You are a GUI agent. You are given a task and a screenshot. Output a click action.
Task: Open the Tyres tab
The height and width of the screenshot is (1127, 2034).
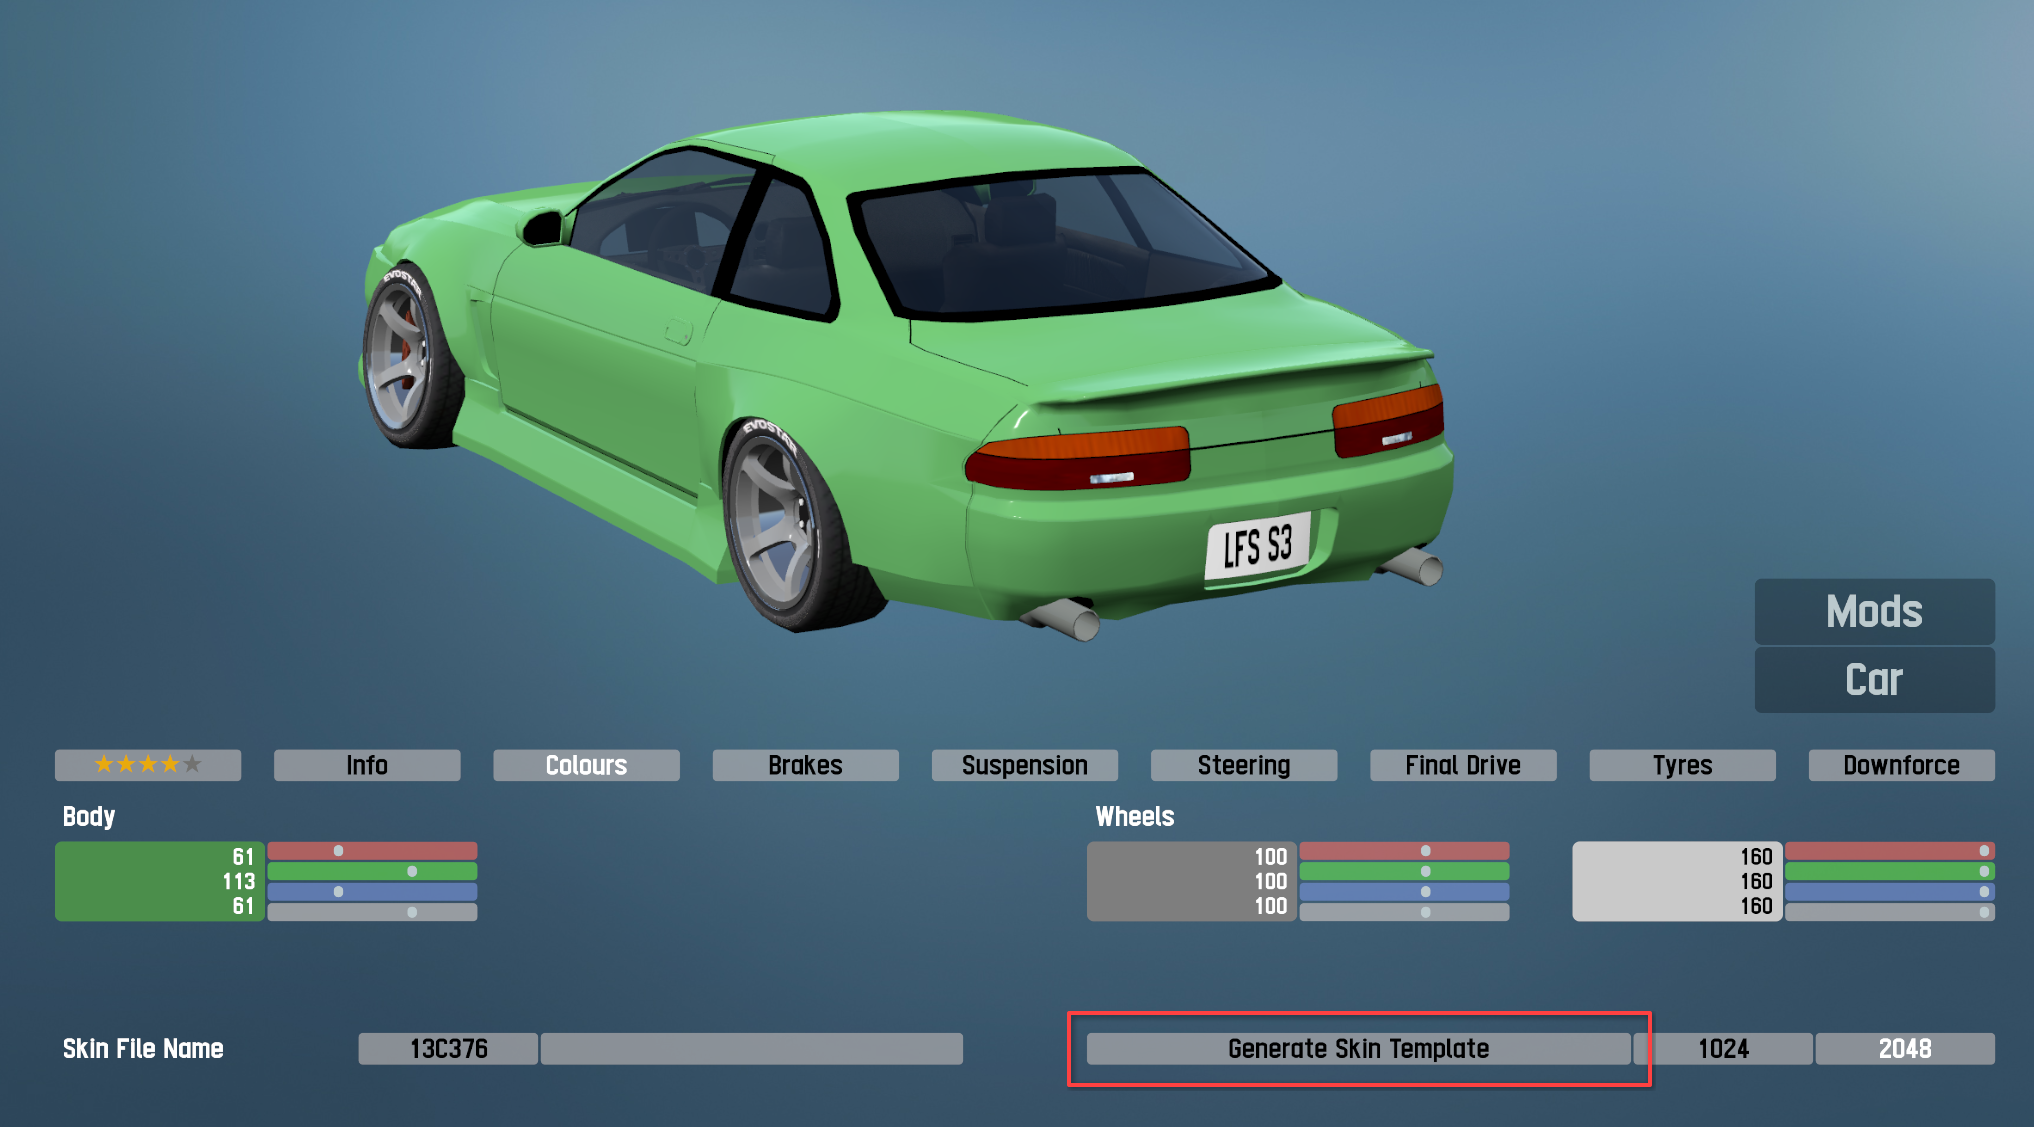[1682, 765]
